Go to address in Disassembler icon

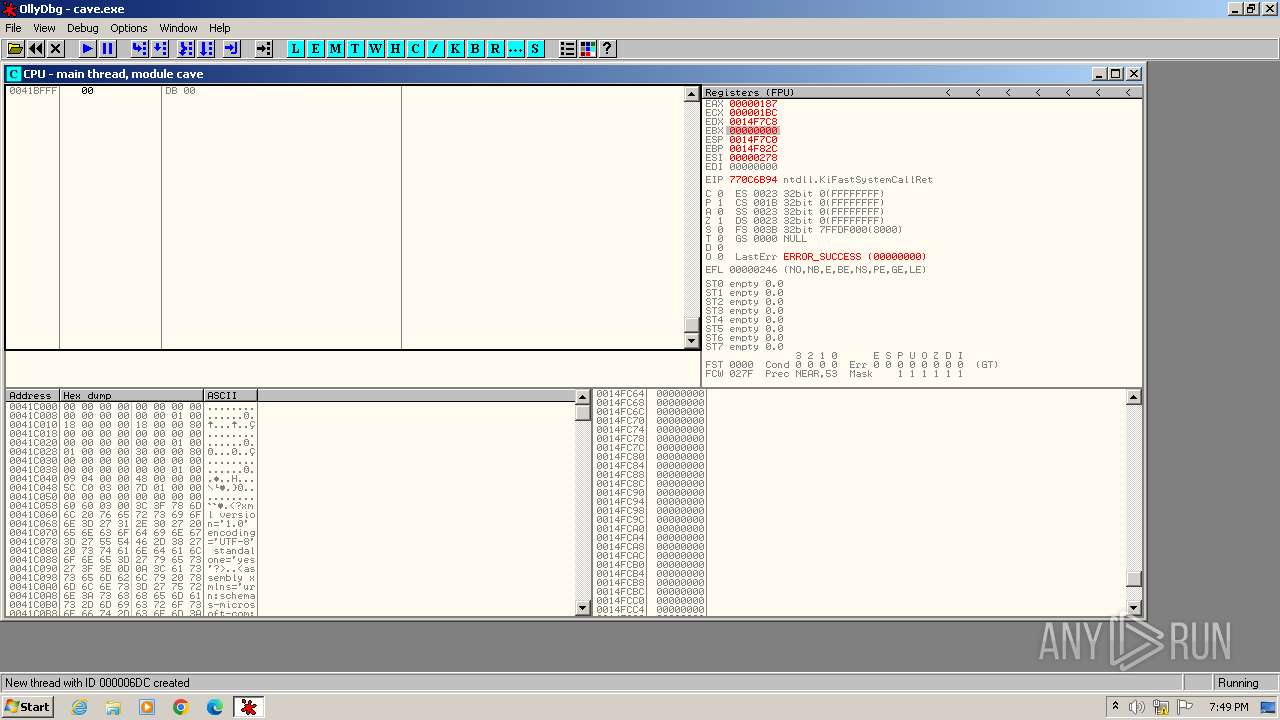263,48
